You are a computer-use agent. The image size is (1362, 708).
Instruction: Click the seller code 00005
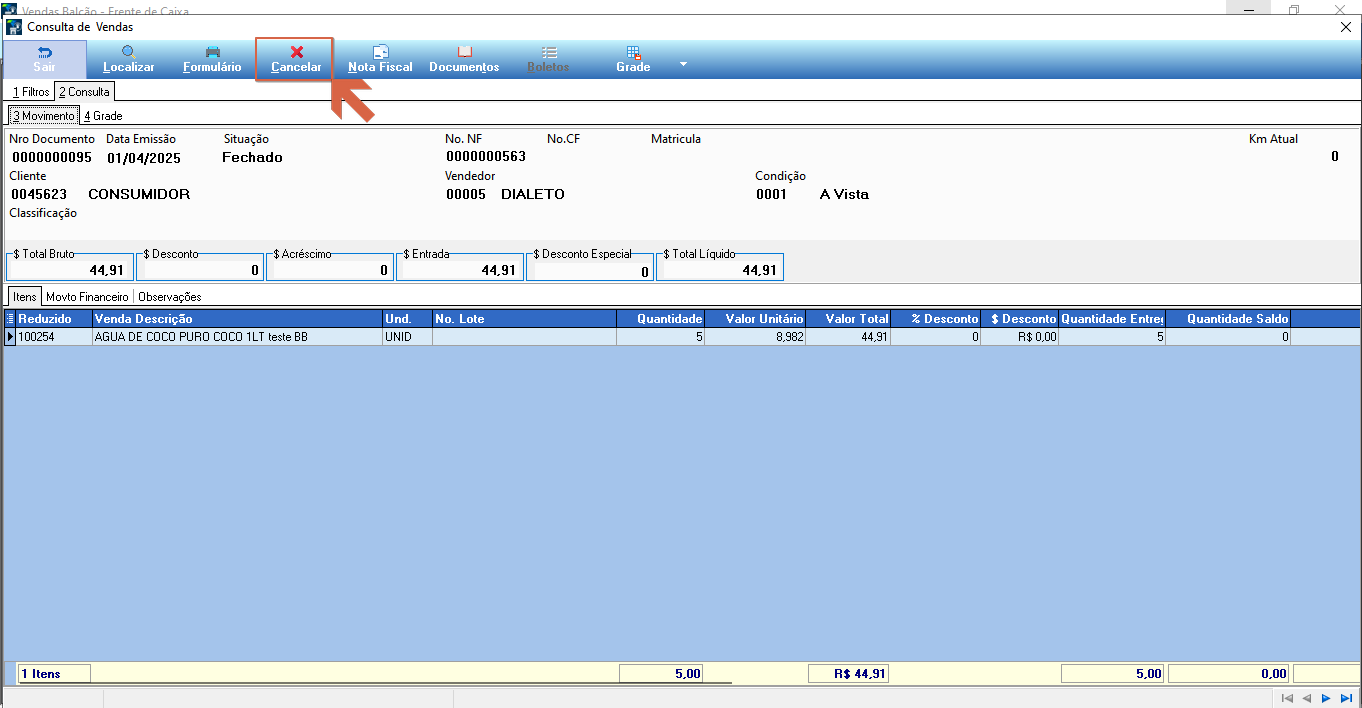coord(466,194)
